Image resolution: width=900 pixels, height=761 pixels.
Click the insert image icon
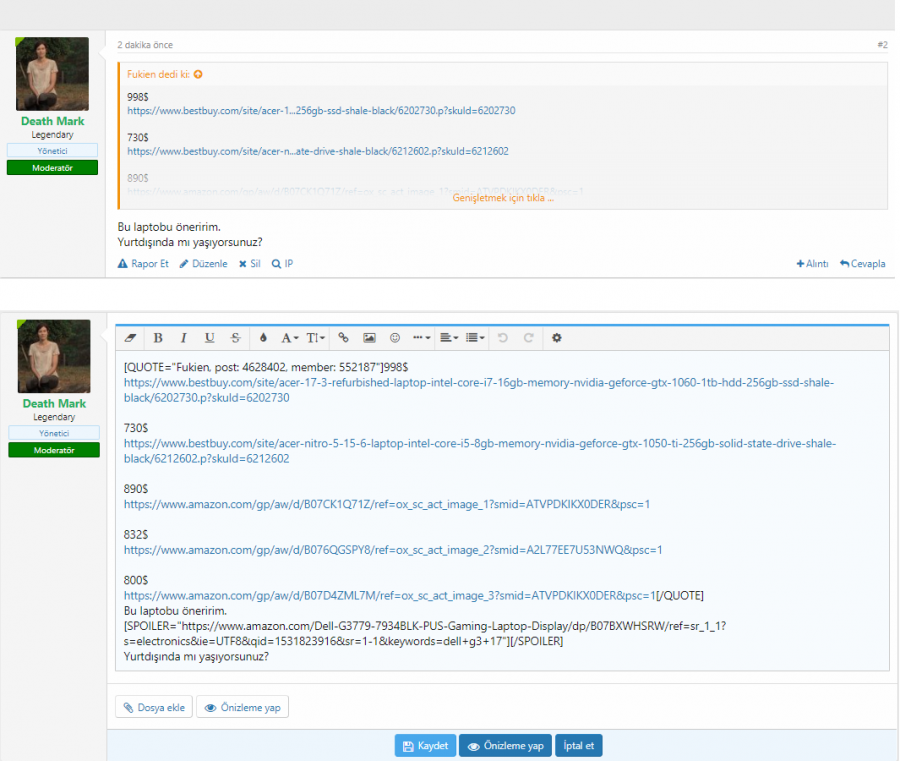coord(369,338)
